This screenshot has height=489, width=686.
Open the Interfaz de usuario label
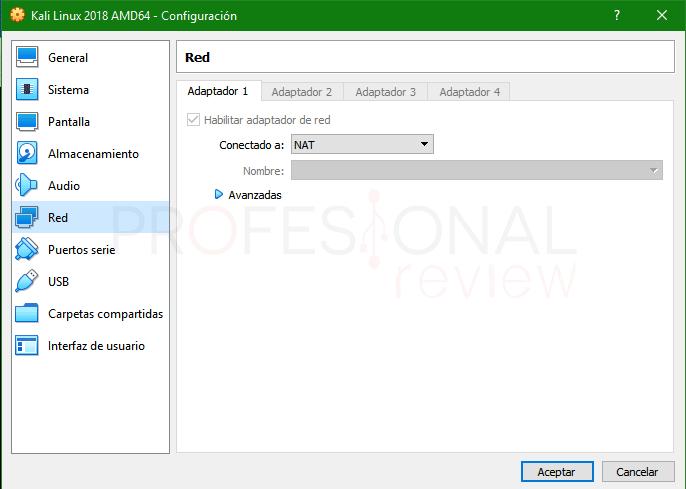[x=96, y=346]
